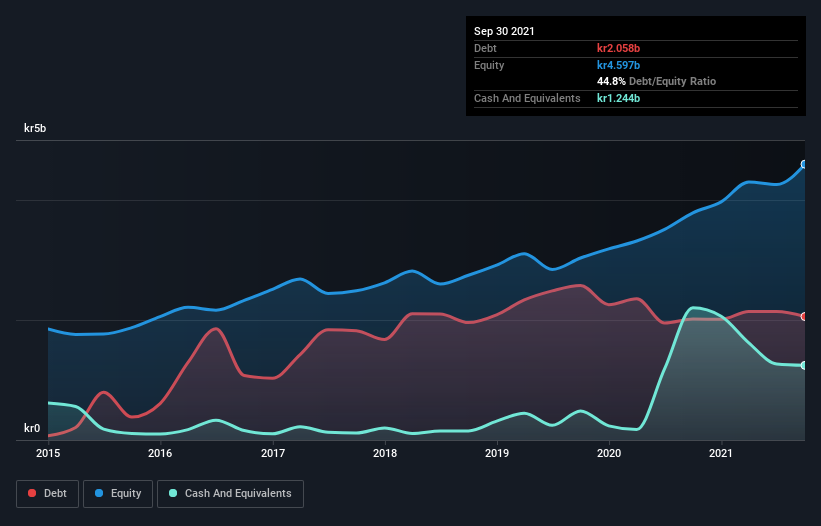
Task: Click the 44.8% Debt/Equity Ratio text
Action: (x=657, y=82)
